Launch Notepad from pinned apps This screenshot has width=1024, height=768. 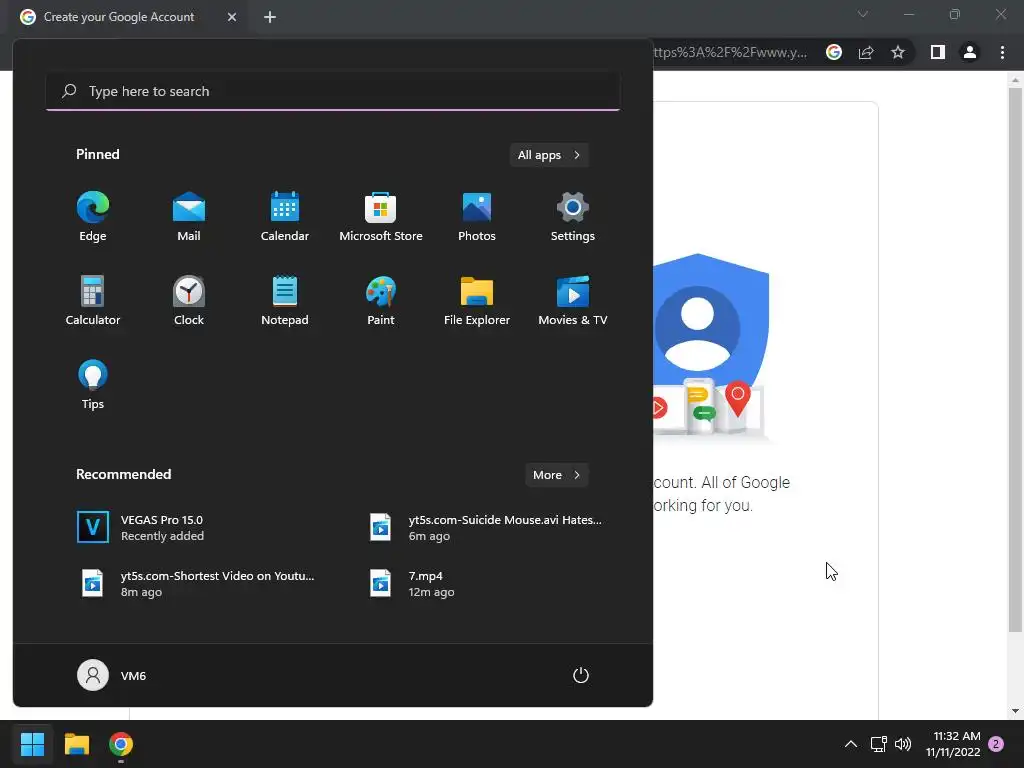[x=285, y=301]
